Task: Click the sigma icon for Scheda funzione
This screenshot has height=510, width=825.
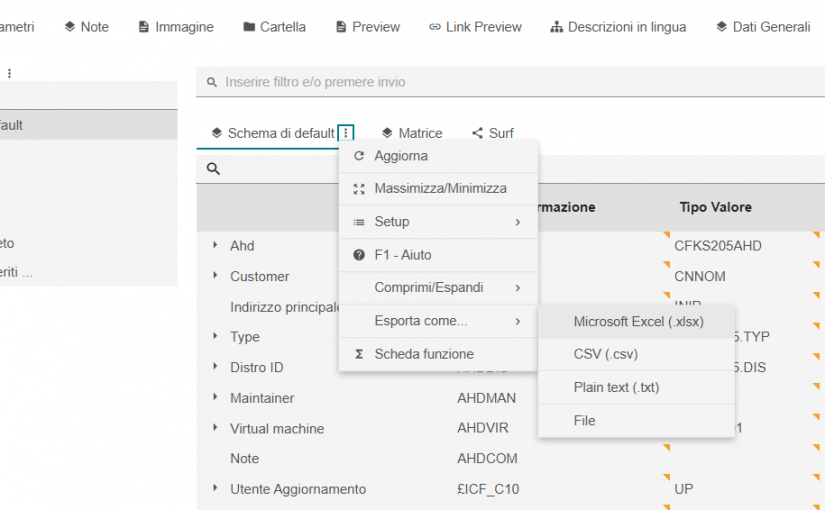Action: (359, 354)
